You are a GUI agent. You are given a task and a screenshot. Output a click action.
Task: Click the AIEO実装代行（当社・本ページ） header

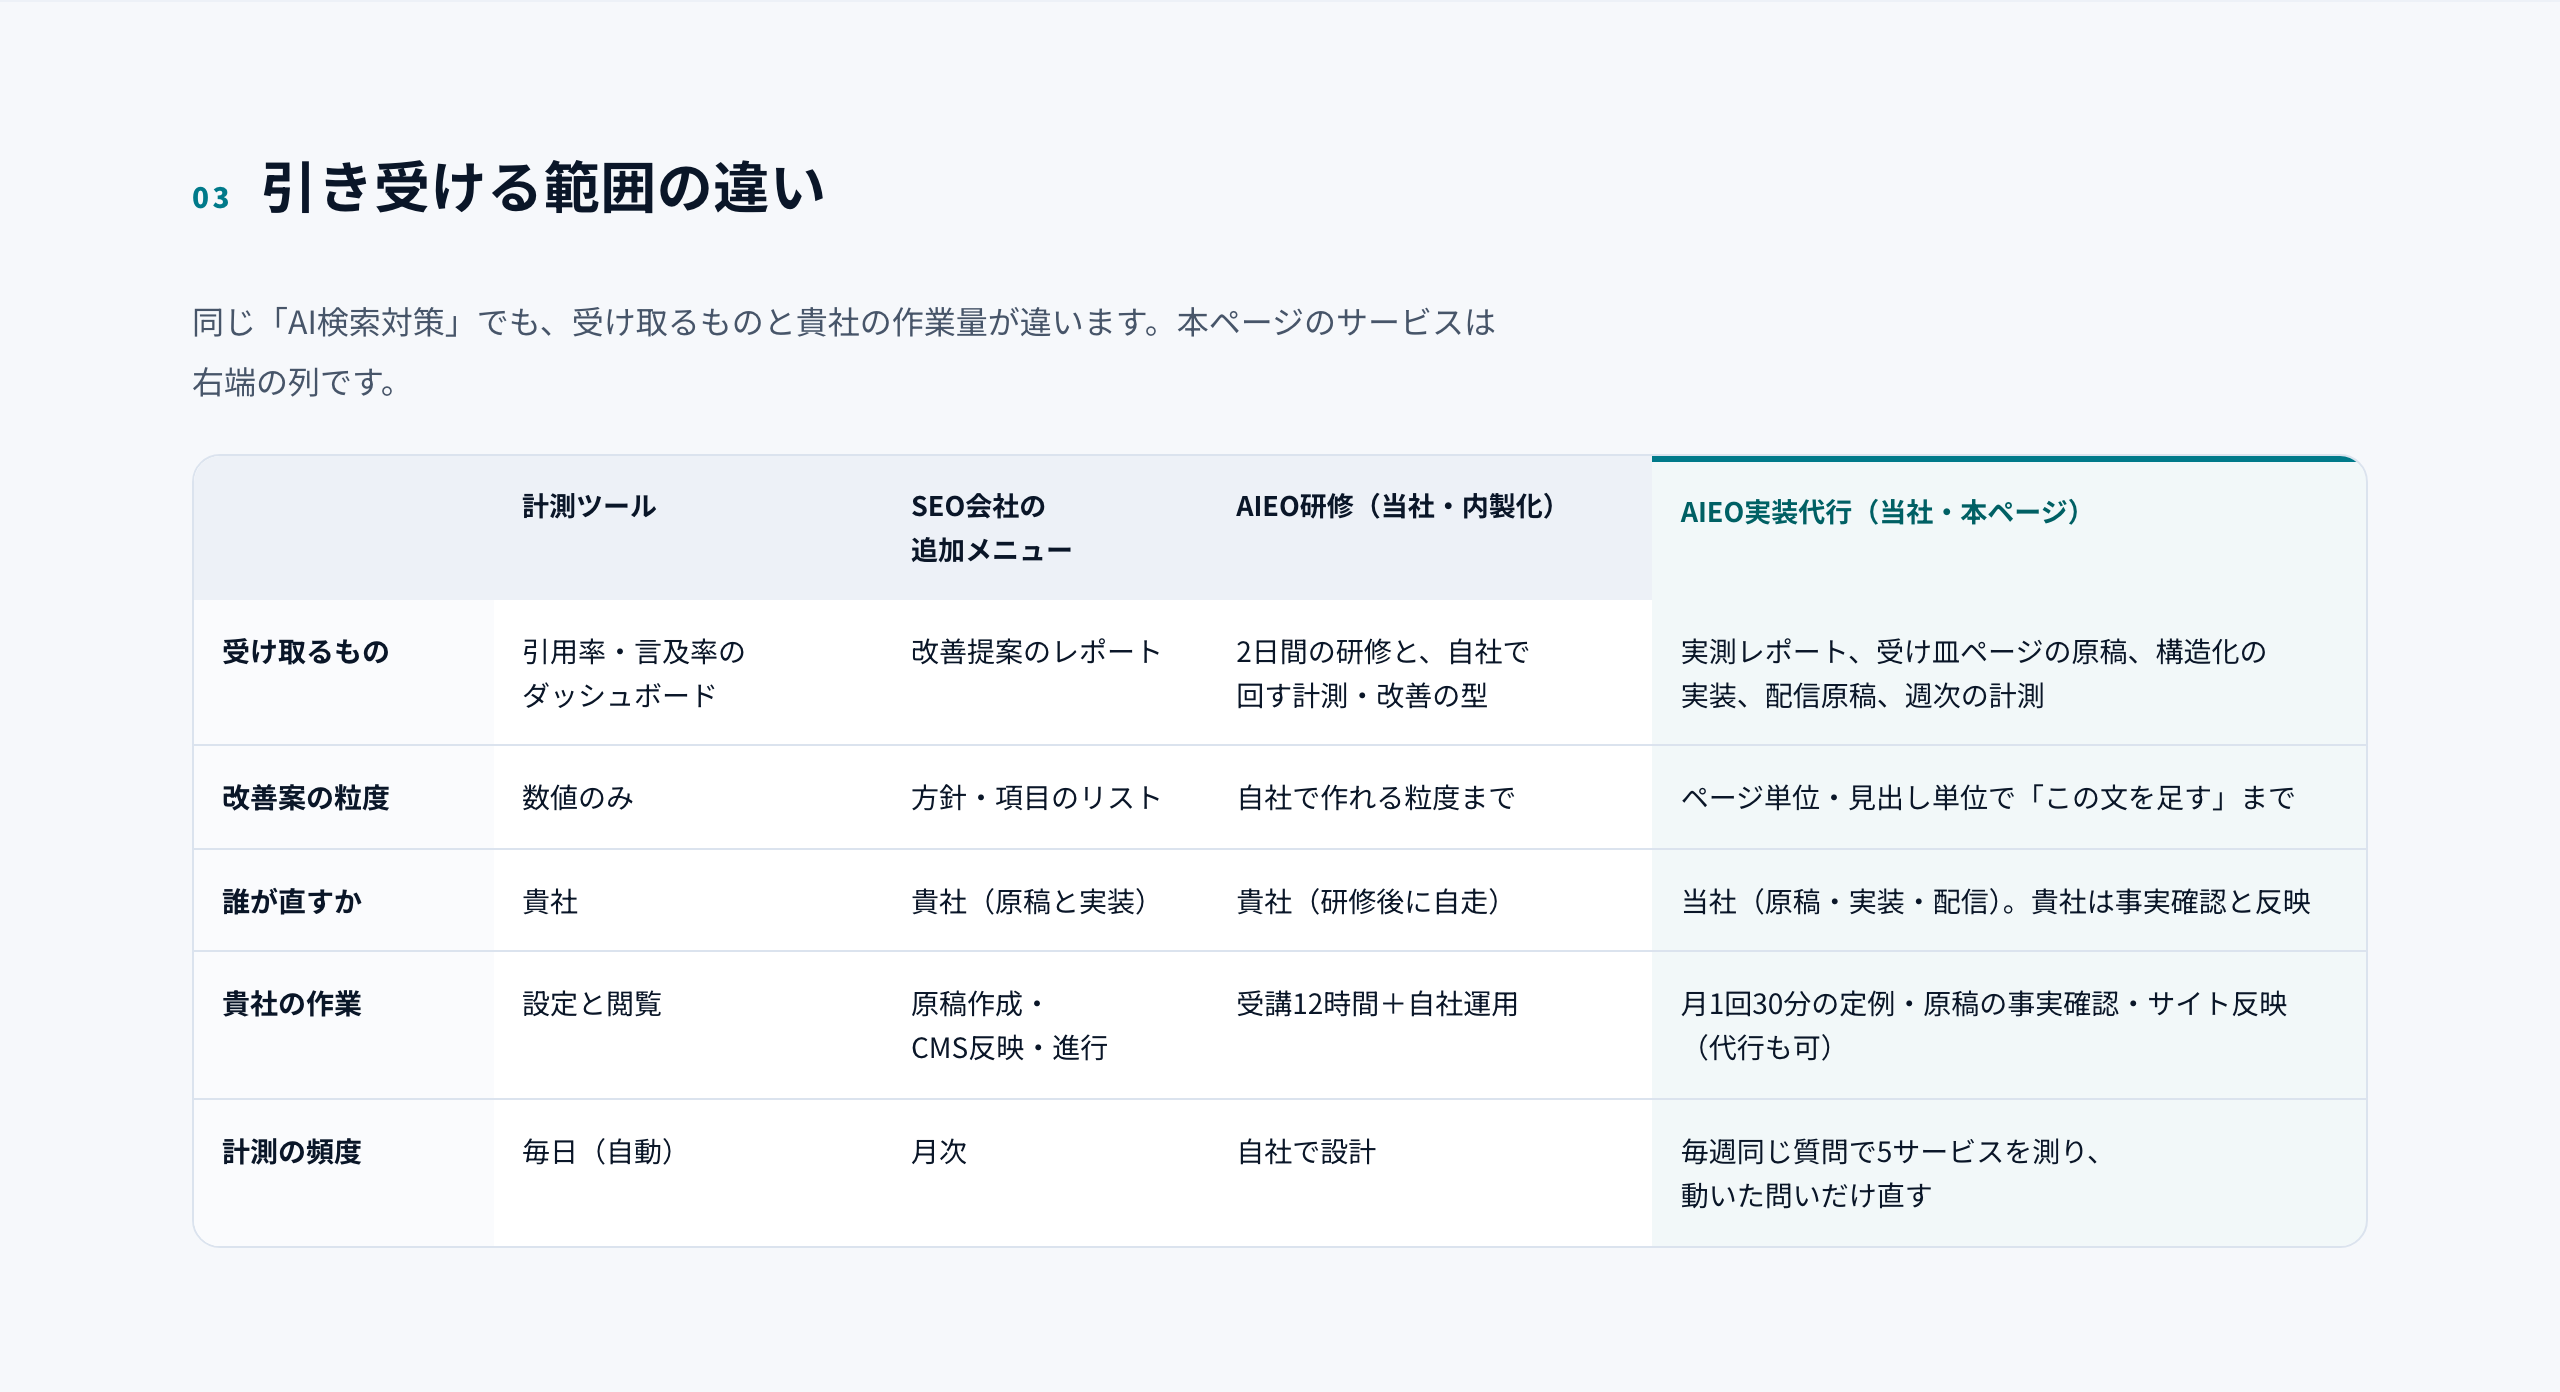1881,512
